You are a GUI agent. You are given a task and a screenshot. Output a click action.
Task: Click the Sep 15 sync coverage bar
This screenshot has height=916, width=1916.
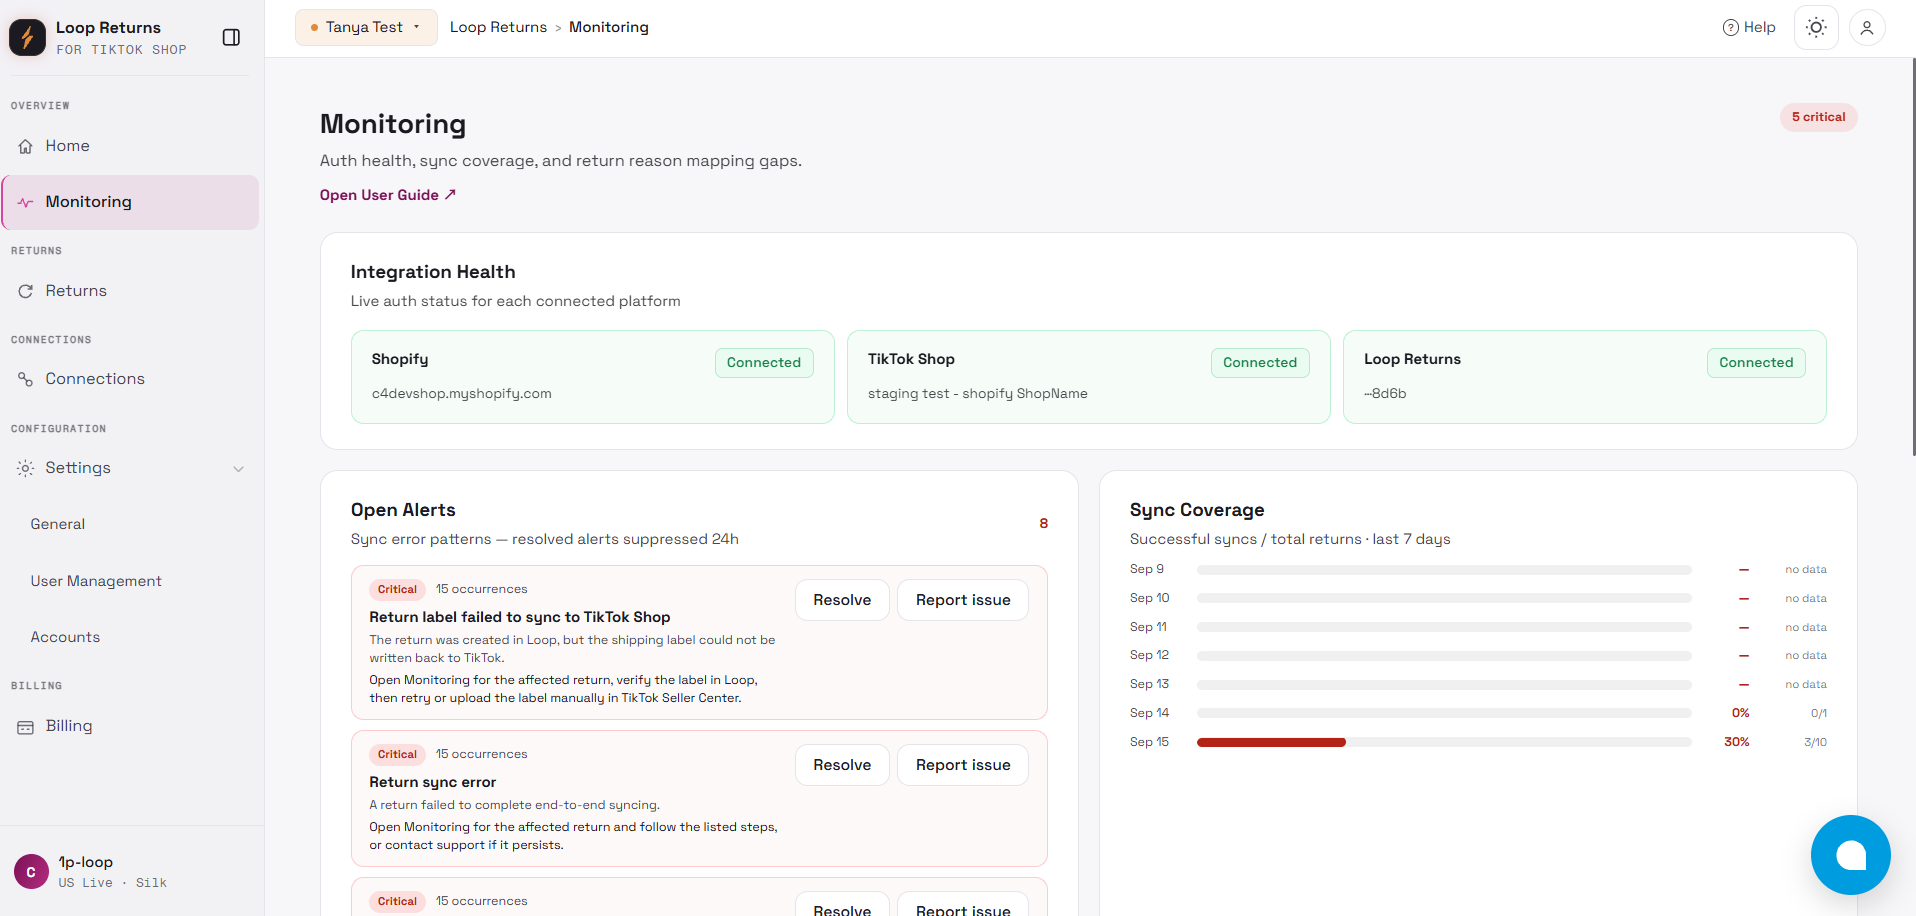1444,742
